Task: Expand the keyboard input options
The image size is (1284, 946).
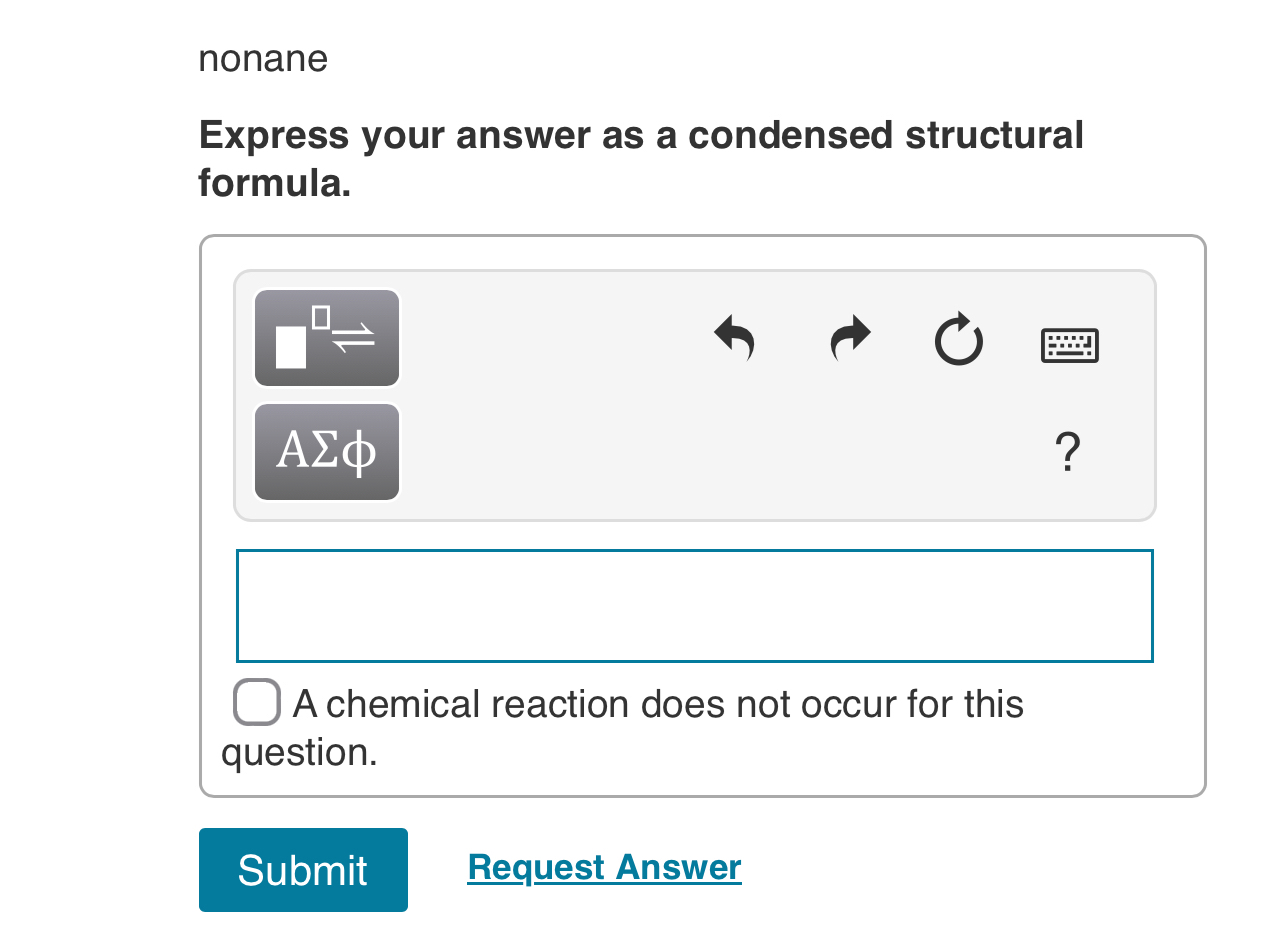Action: pos(1069,344)
